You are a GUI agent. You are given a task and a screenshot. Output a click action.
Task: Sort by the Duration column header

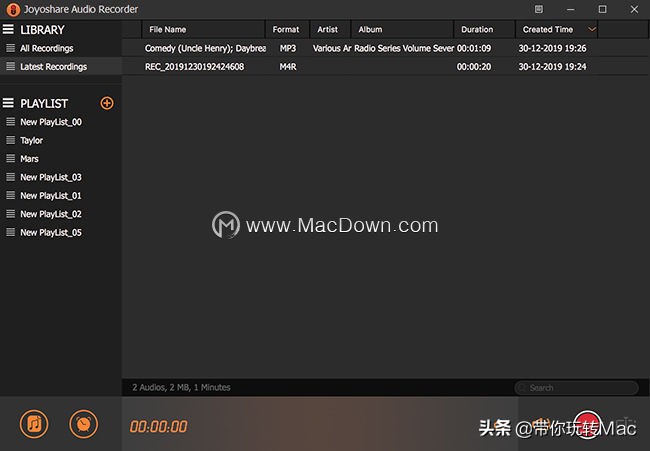click(x=485, y=29)
